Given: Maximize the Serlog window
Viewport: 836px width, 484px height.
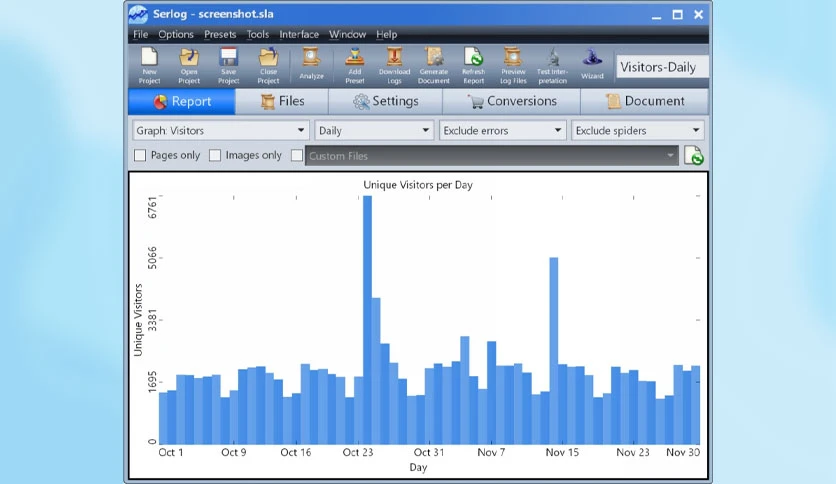Looking at the screenshot, I should tap(677, 15).
